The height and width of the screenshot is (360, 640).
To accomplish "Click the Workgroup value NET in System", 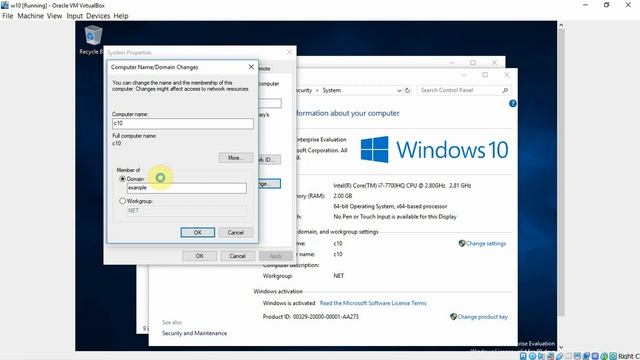I will click(x=338, y=276).
